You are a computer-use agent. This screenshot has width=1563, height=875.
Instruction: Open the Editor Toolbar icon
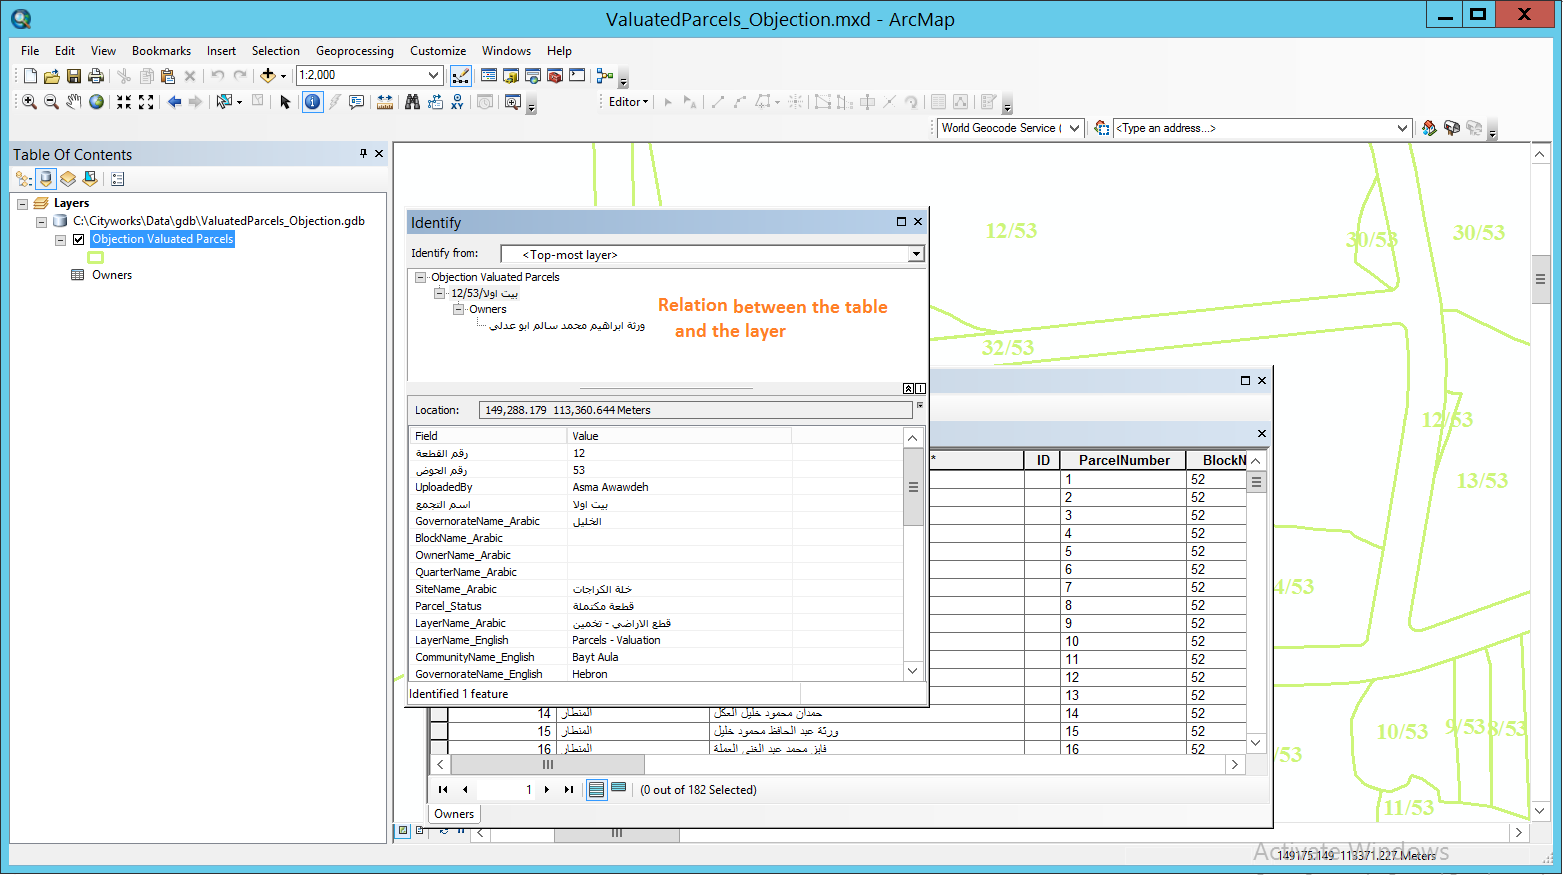[x=461, y=76]
